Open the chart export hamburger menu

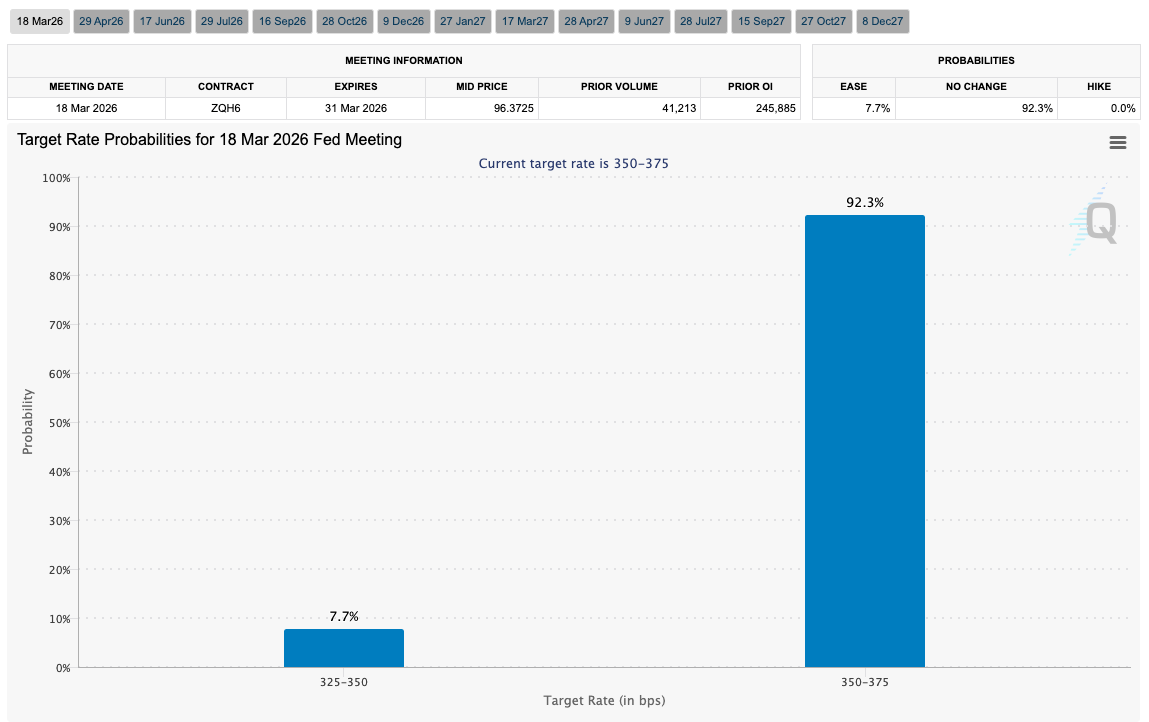coord(1117,142)
